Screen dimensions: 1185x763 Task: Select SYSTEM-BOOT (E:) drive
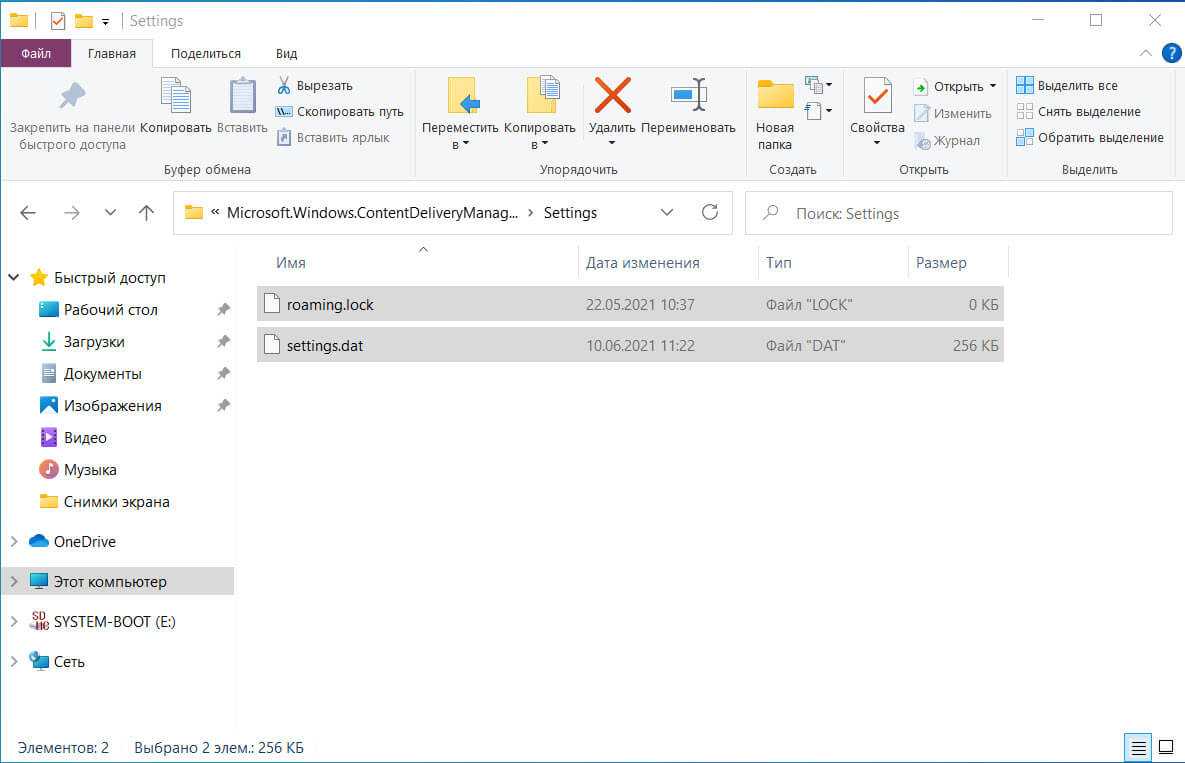pos(113,622)
